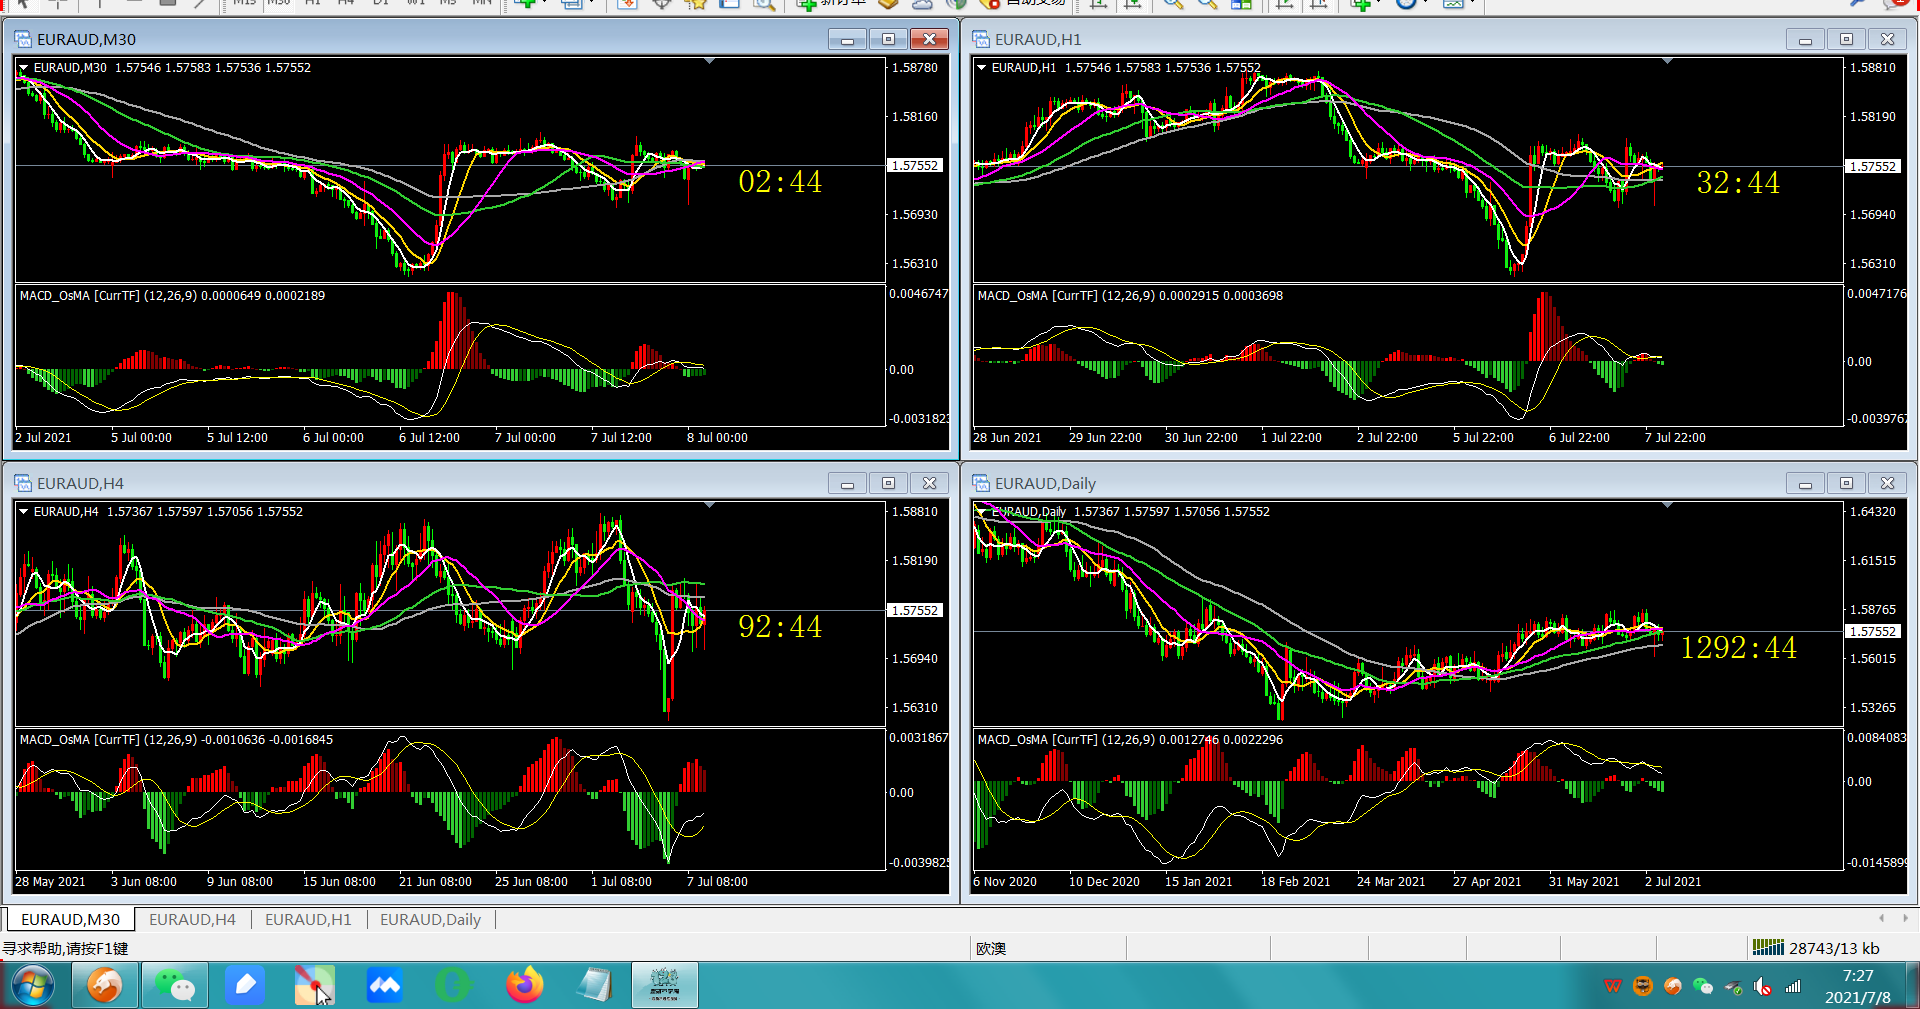
Task: Expand the EURAUD,M30 chart triangle menu
Action: (x=23, y=68)
